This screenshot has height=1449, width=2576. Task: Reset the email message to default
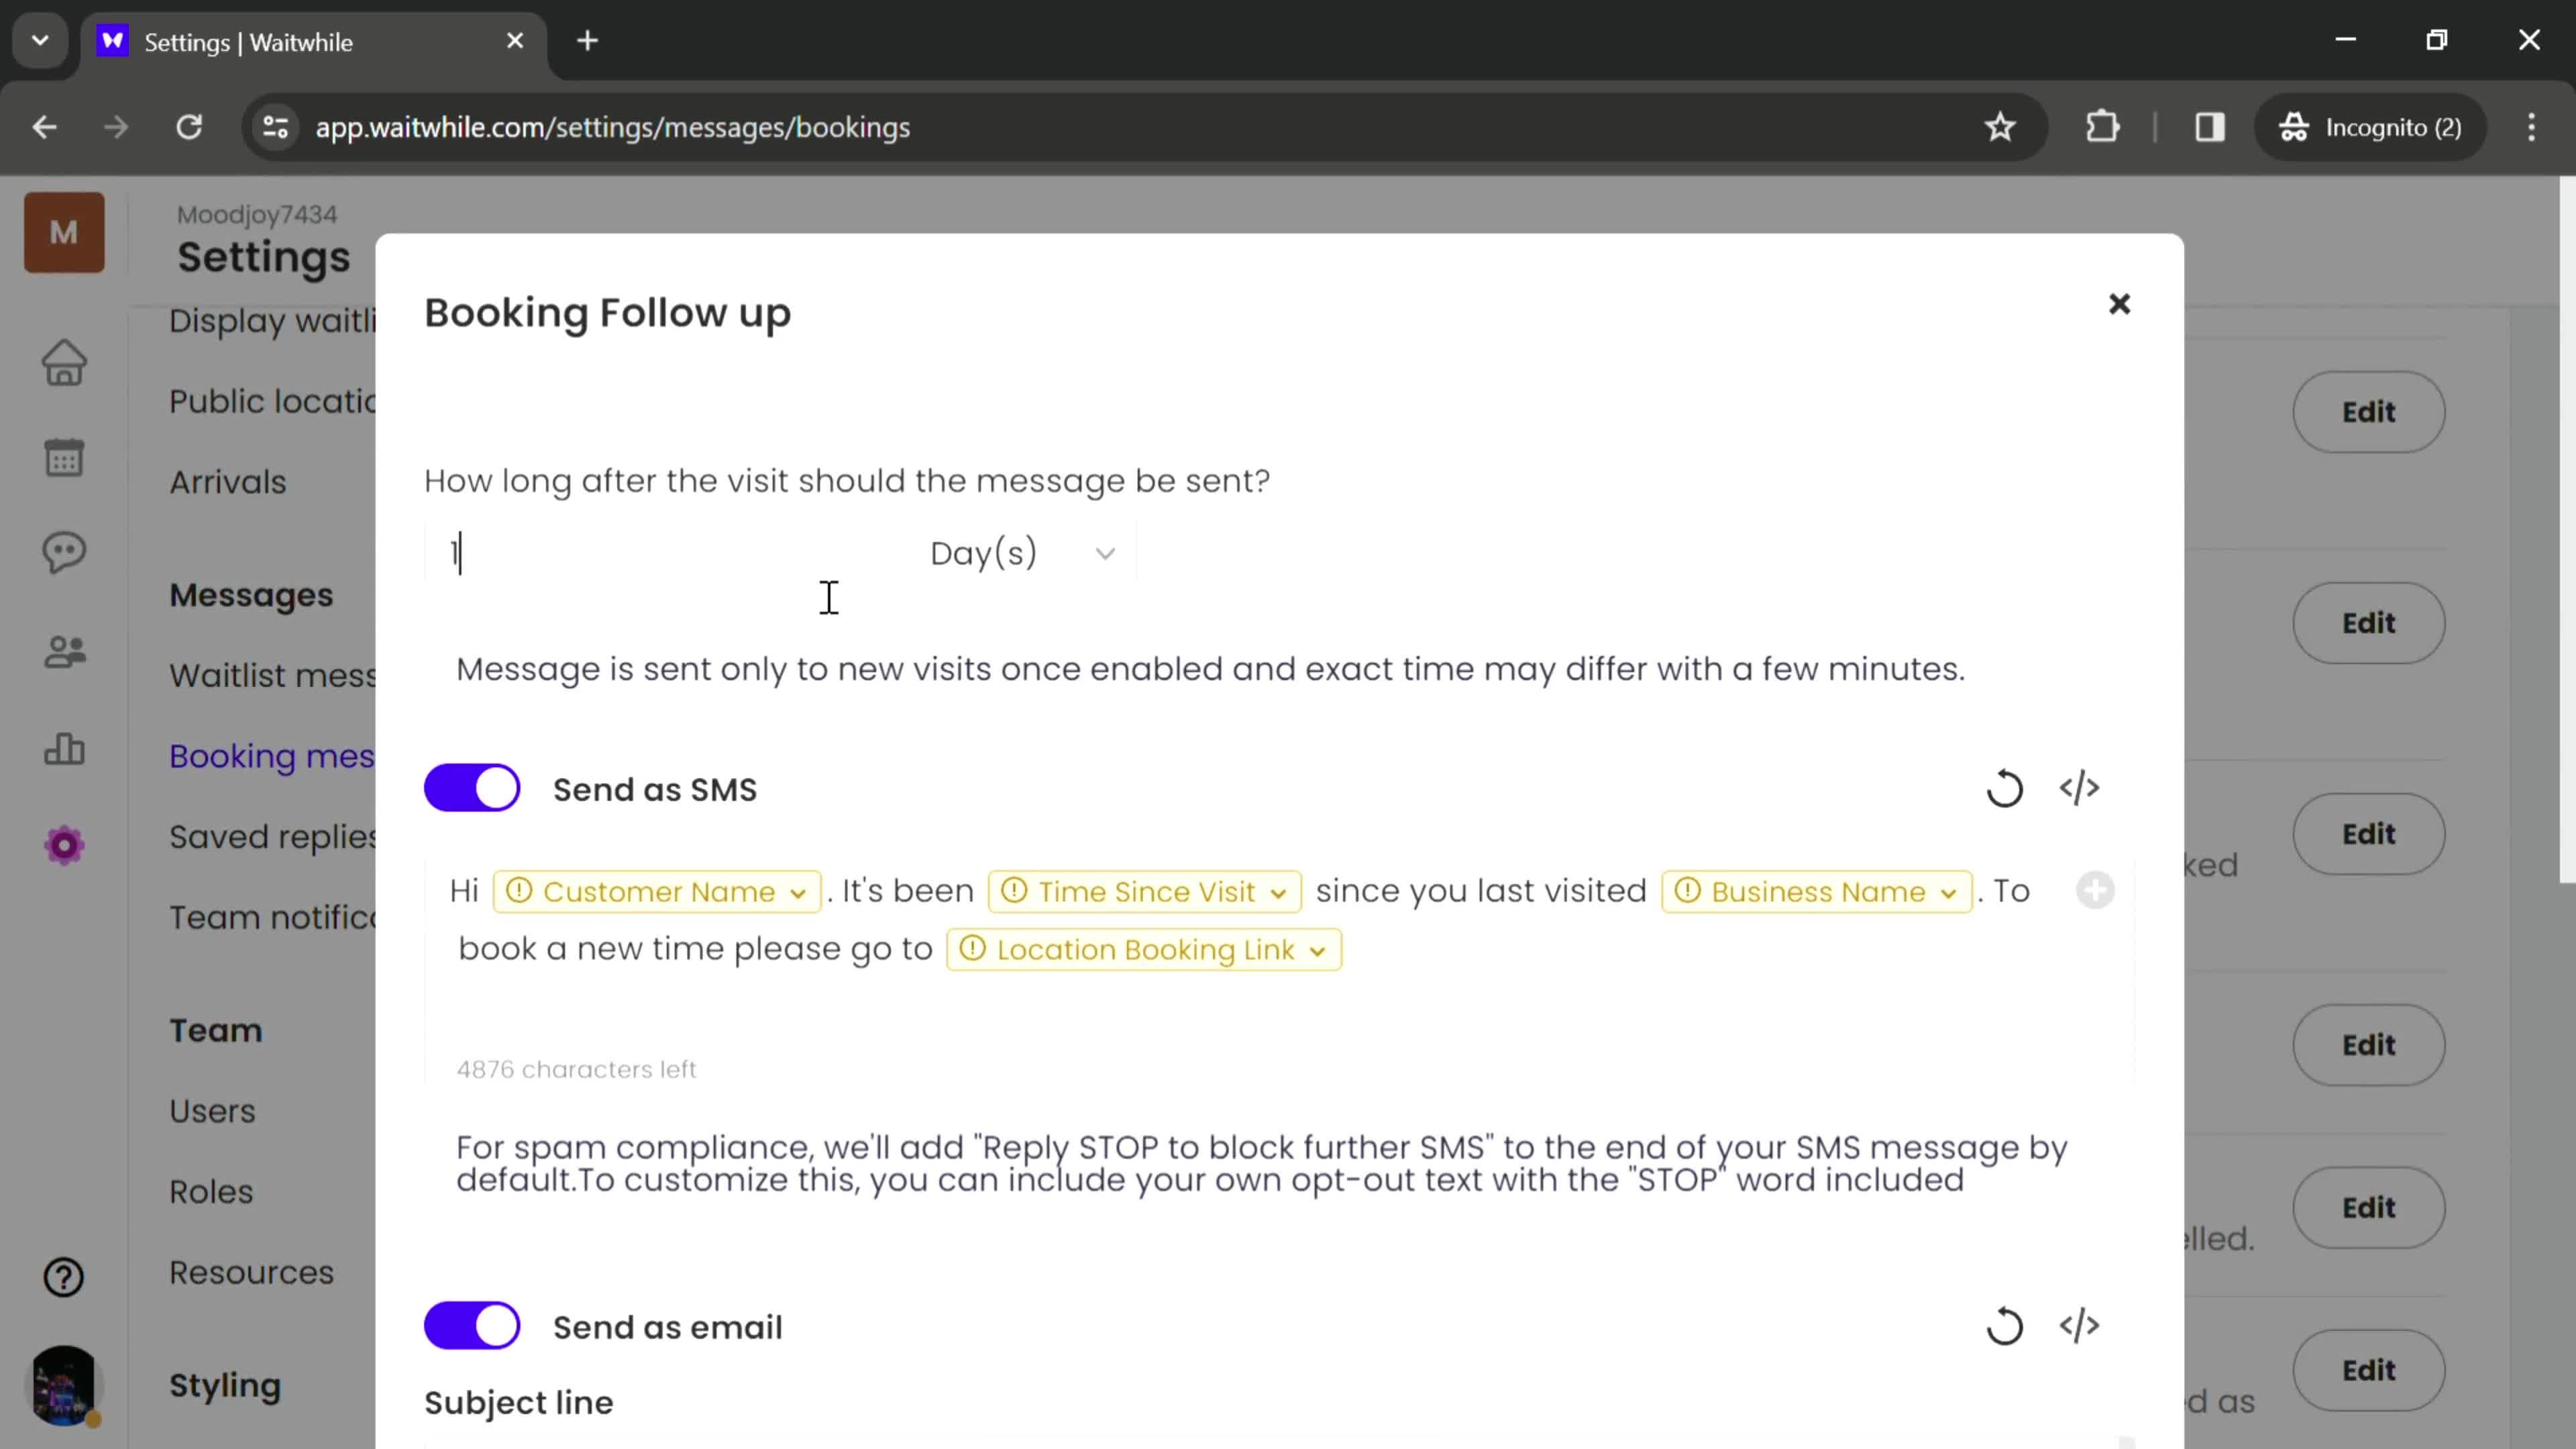pyautogui.click(x=2004, y=1327)
